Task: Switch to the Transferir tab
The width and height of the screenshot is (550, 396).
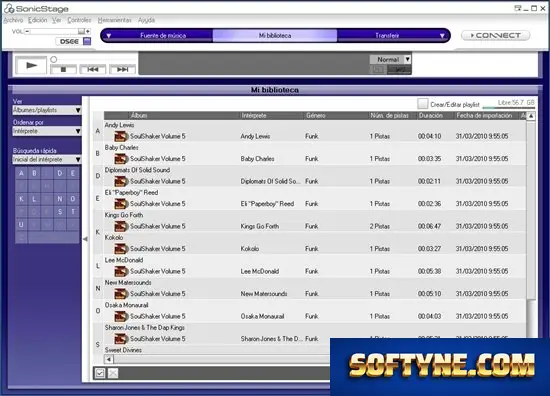Action: tap(387, 35)
